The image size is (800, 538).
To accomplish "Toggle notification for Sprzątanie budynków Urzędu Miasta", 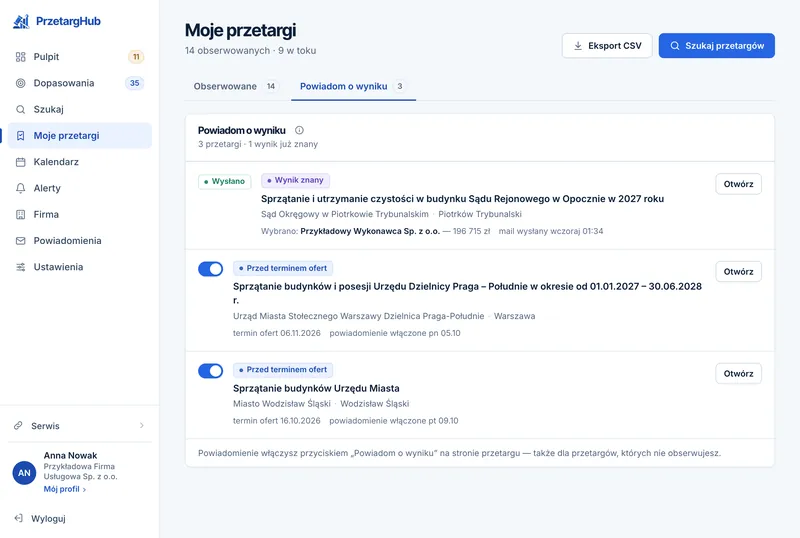I will tap(211, 371).
